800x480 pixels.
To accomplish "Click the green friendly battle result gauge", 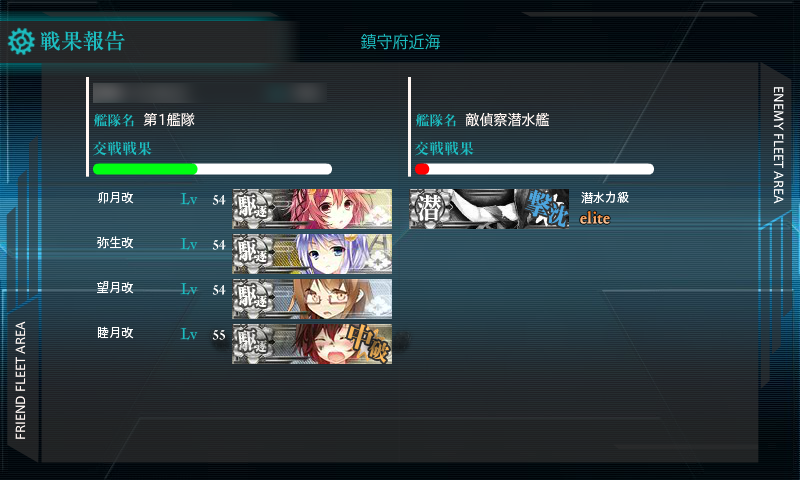I will point(145,169).
